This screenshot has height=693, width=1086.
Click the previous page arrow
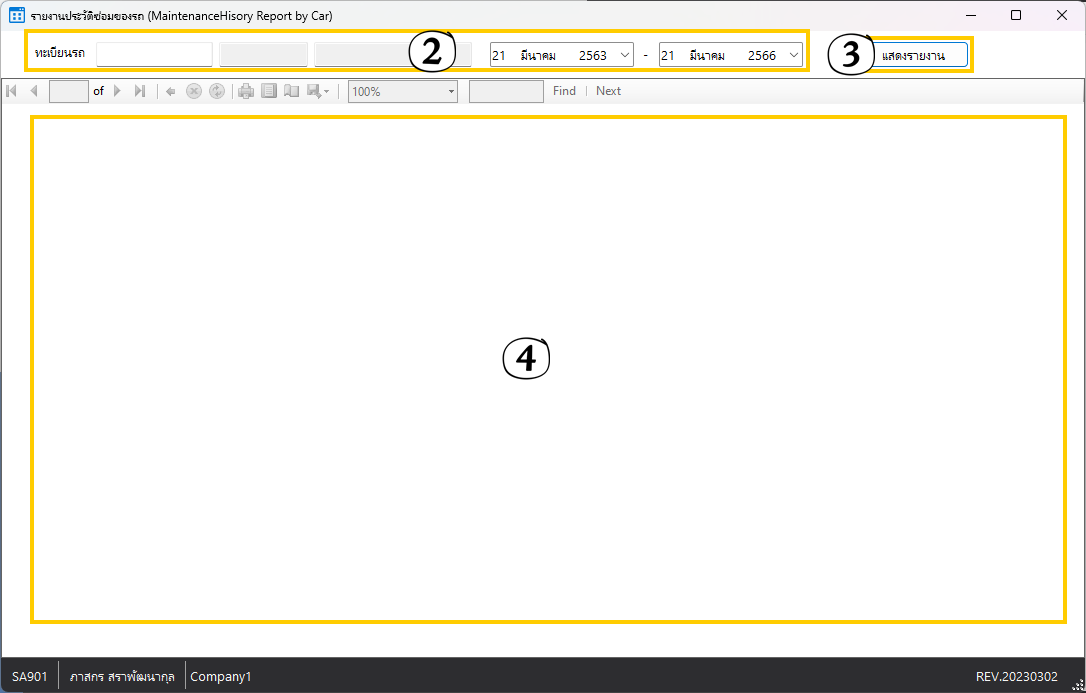click(x=33, y=91)
